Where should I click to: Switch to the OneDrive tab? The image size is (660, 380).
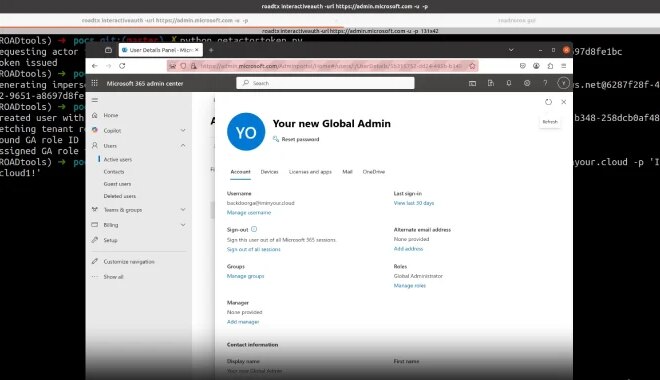point(374,172)
